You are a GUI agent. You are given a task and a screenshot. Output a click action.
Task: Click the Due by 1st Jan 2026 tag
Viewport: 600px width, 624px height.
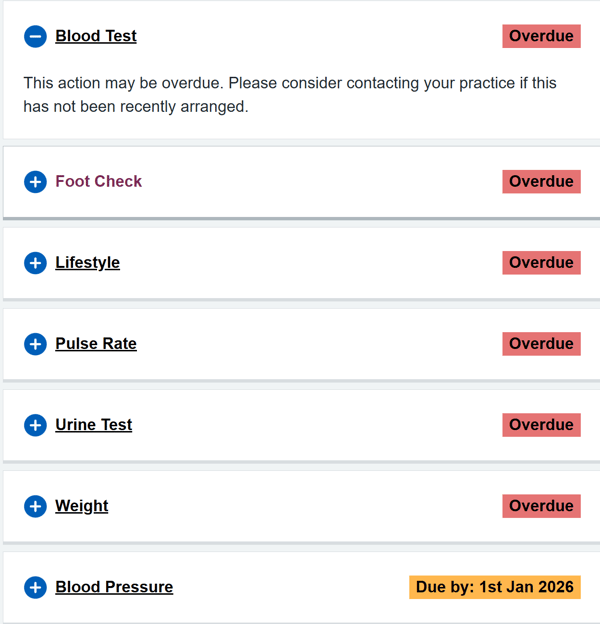tap(494, 586)
